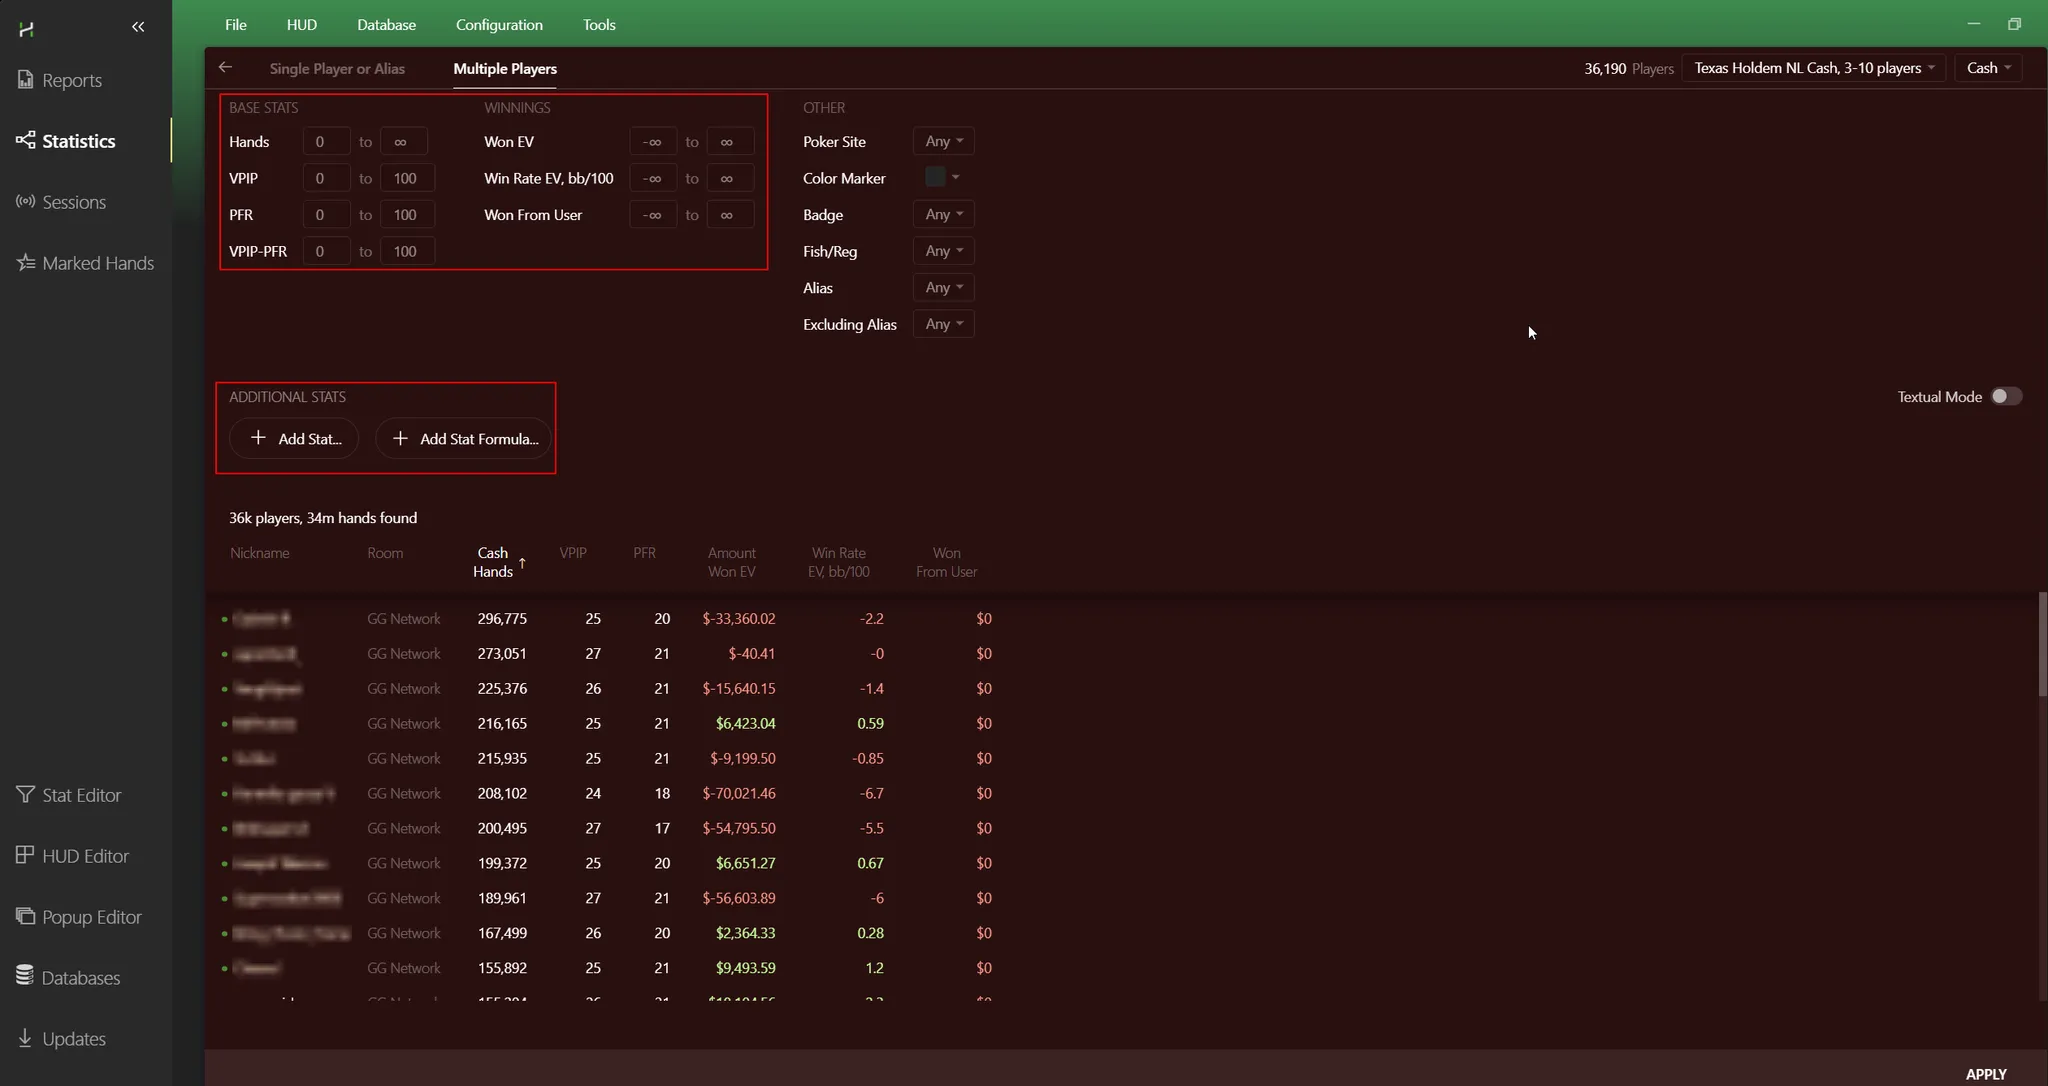Click Win Rate EV bb/100 minimum field

pyautogui.click(x=653, y=178)
